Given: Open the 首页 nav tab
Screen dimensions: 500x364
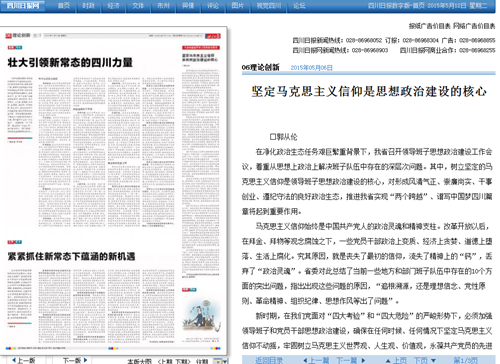Looking at the screenshot, I should click(64, 6).
